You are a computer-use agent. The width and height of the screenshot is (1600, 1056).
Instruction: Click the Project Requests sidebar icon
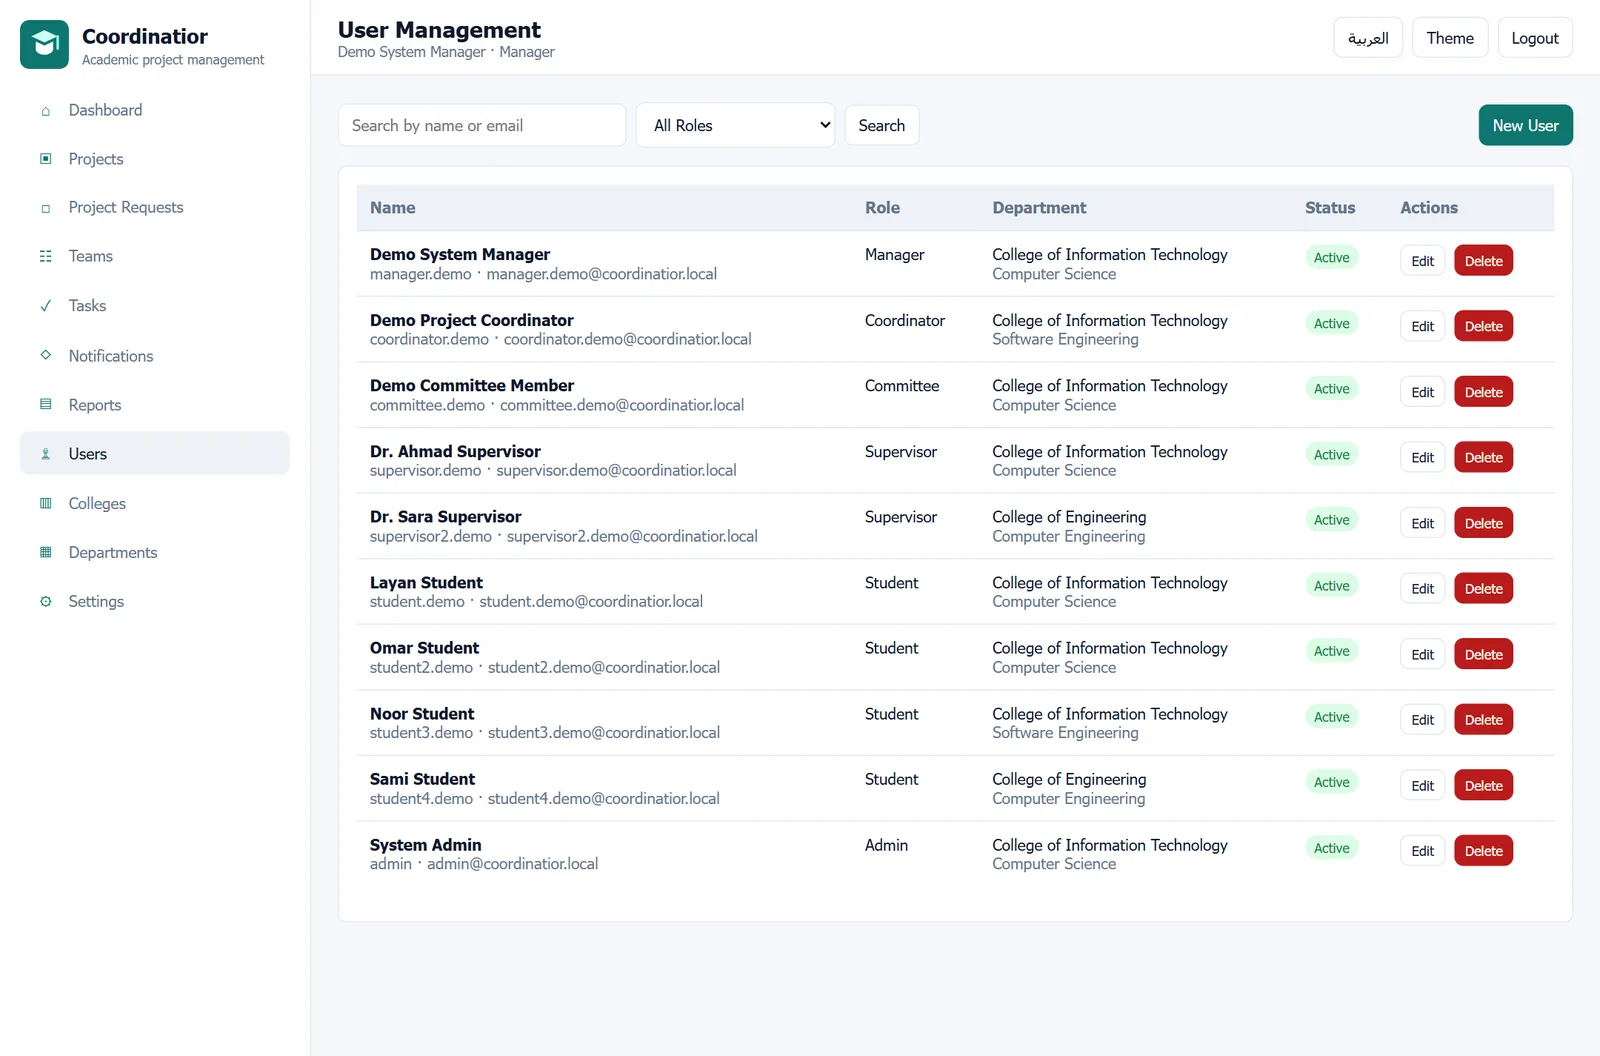pos(45,208)
